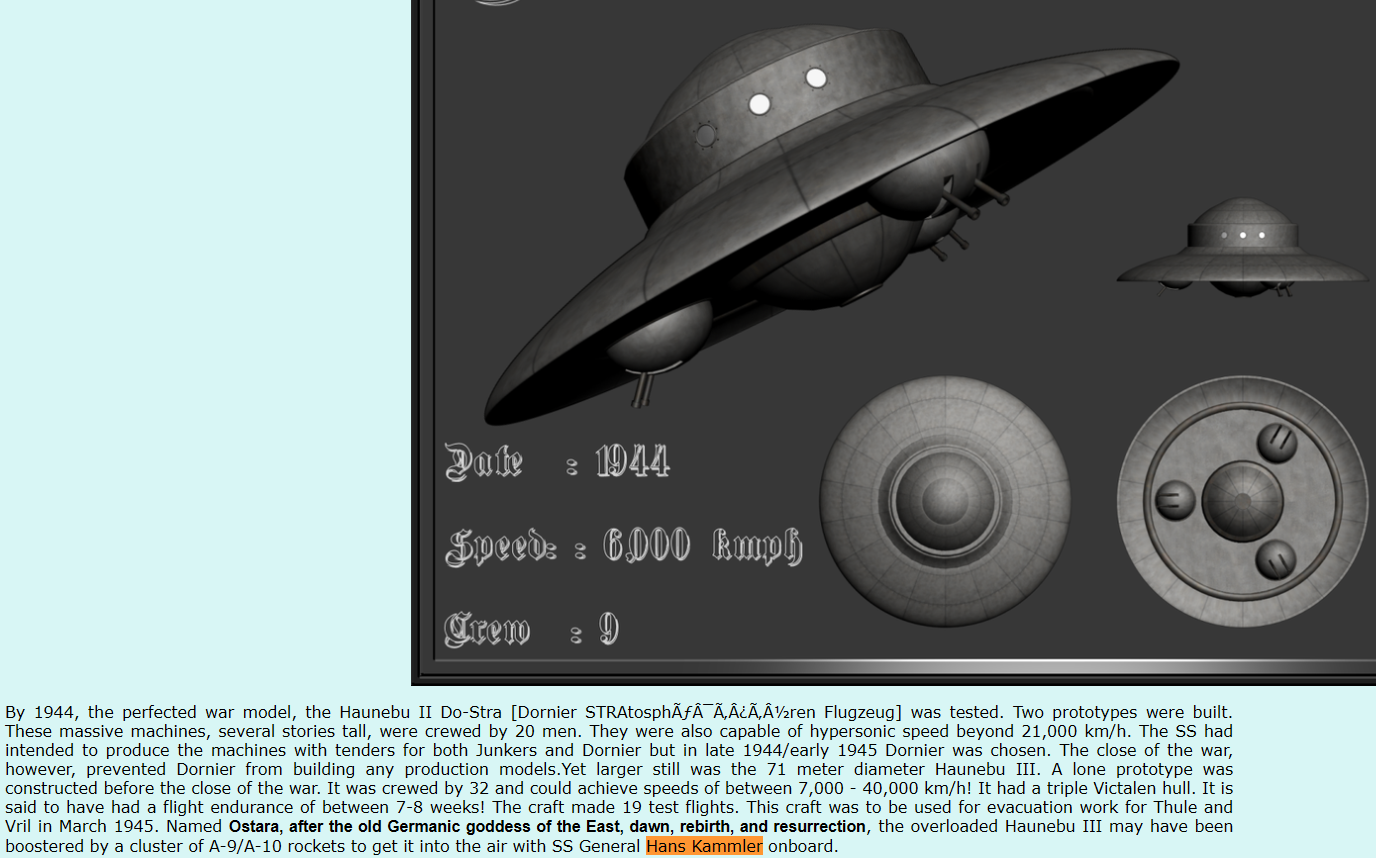Select the 'Speed: 6,000 kmph' caption in the image
This screenshot has width=1376, height=858.
pyautogui.click(x=623, y=546)
